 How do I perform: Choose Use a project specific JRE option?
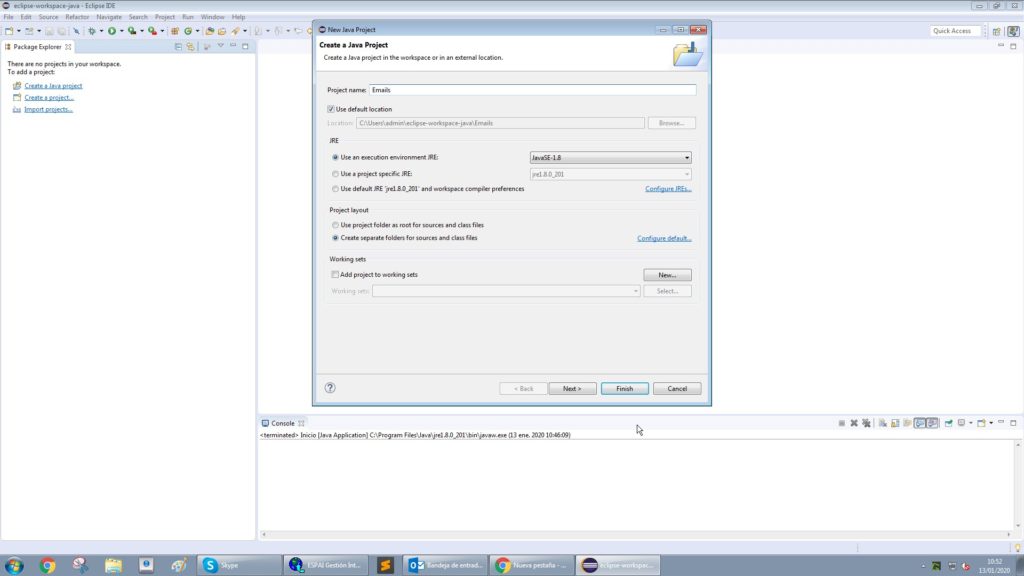(335, 174)
